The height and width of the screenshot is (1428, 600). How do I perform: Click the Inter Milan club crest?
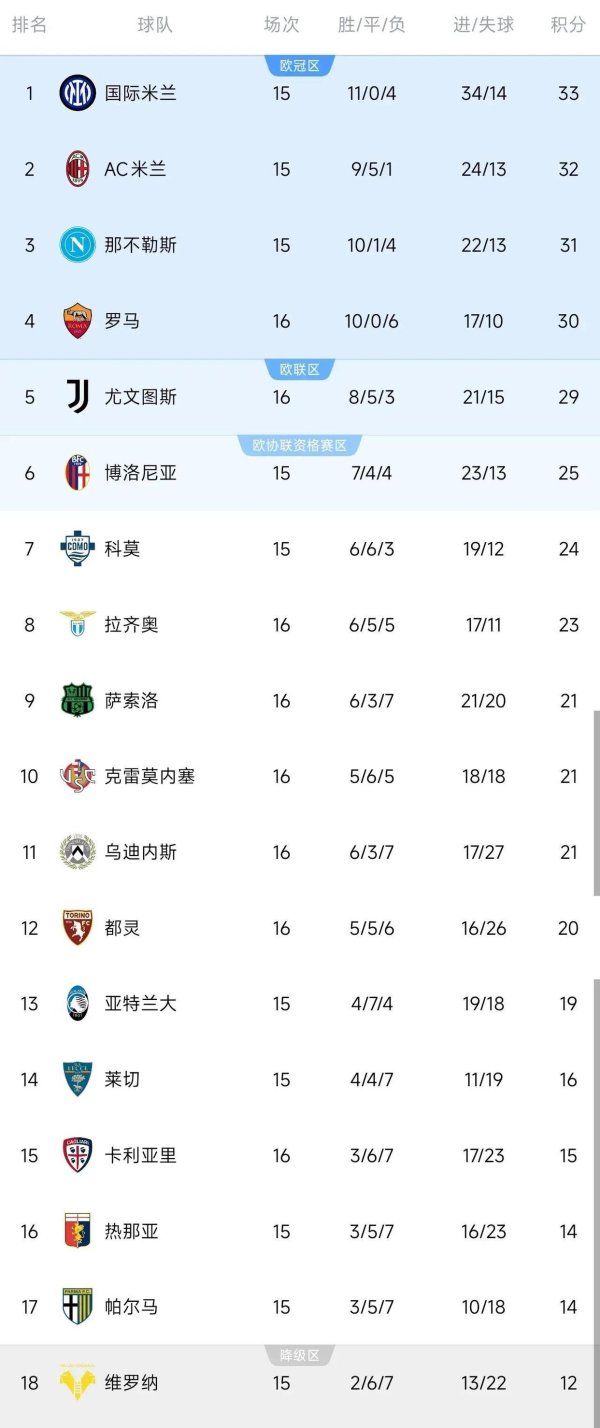click(77, 94)
